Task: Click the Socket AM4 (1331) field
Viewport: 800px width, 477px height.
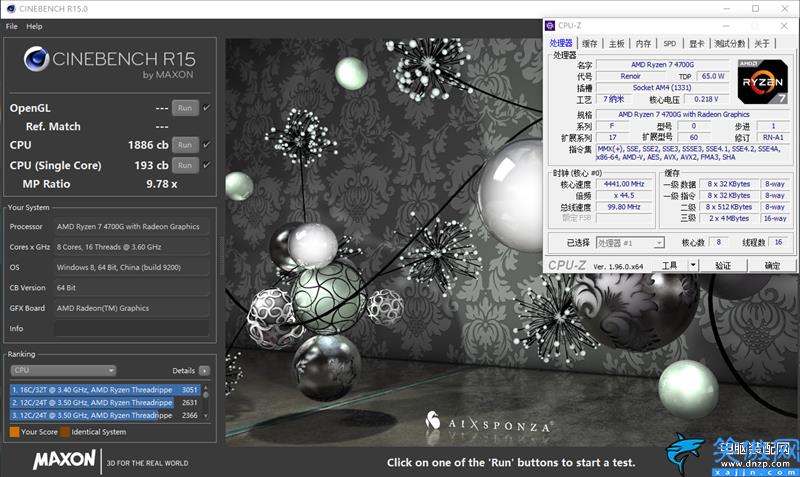Action: (662, 88)
